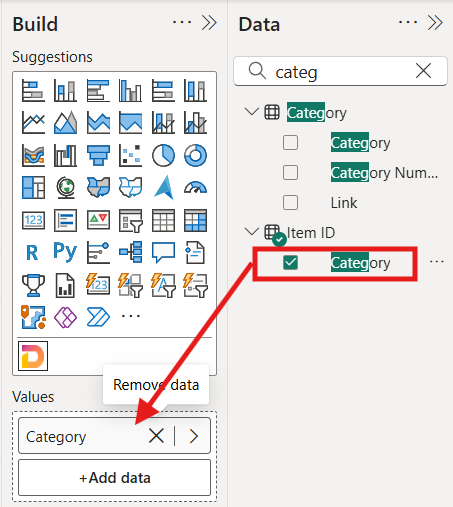Viewport: 453px width, 507px height.
Task: Select the R script visual
Action: pos(32,252)
